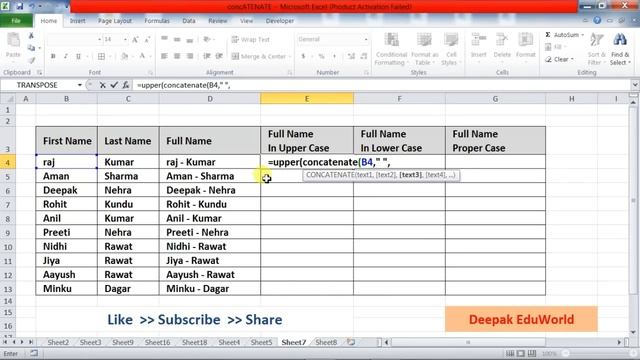This screenshot has width=640, height=360.
Task: Click the Fill button in Editing
Action: point(555,47)
